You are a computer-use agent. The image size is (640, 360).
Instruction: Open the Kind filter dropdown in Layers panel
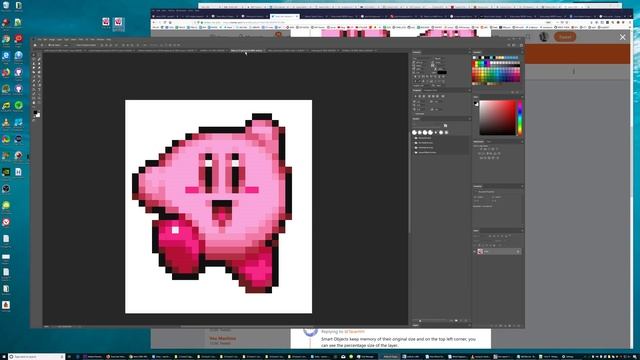coord(480,236)
